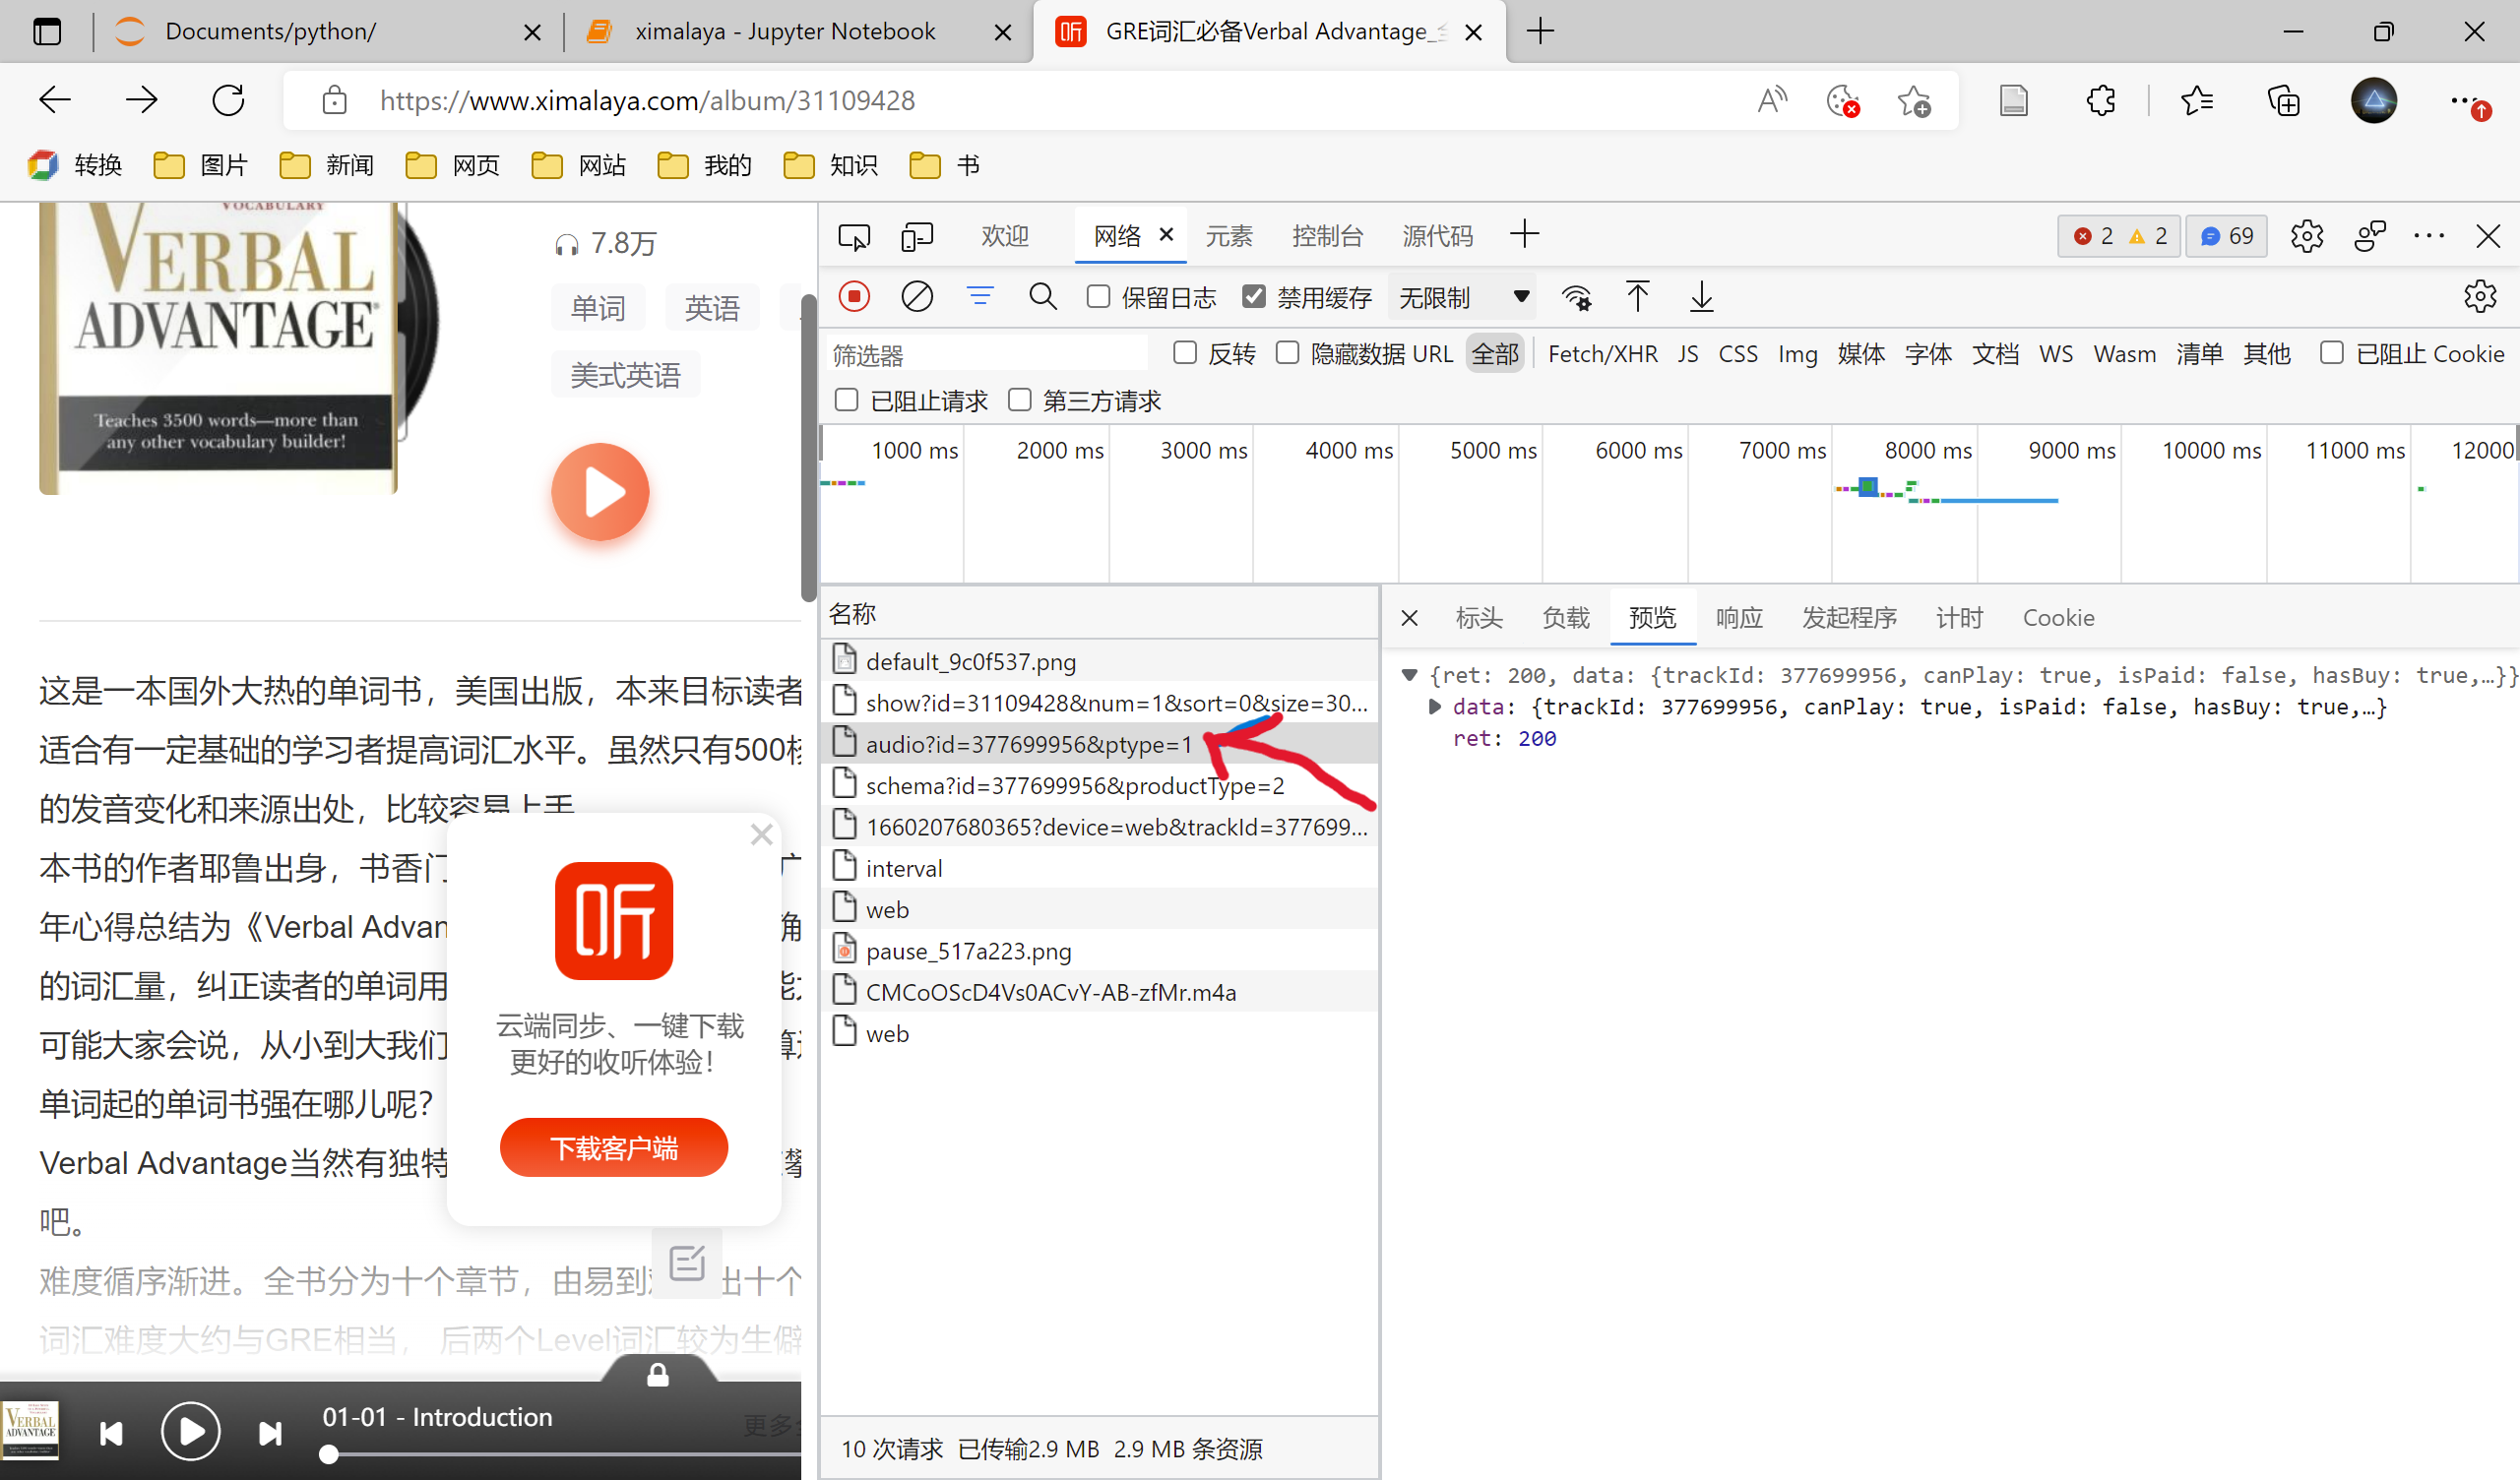Viewport: 2520px width, 1480px height.
Task: Skip to the next track in player
Action: 270,1433
